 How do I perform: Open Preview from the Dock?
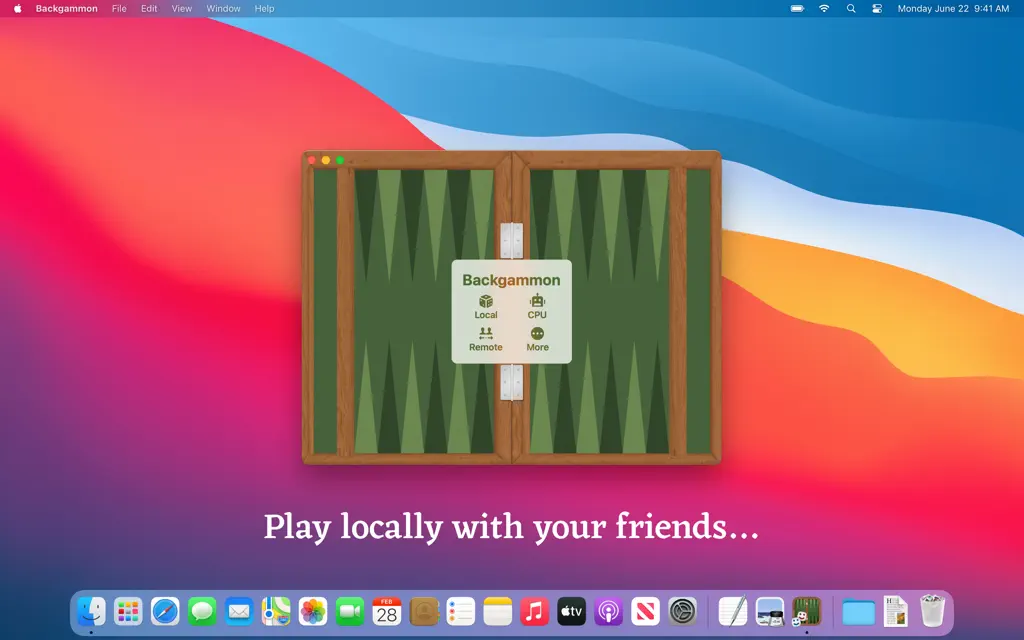coord(769,612)
